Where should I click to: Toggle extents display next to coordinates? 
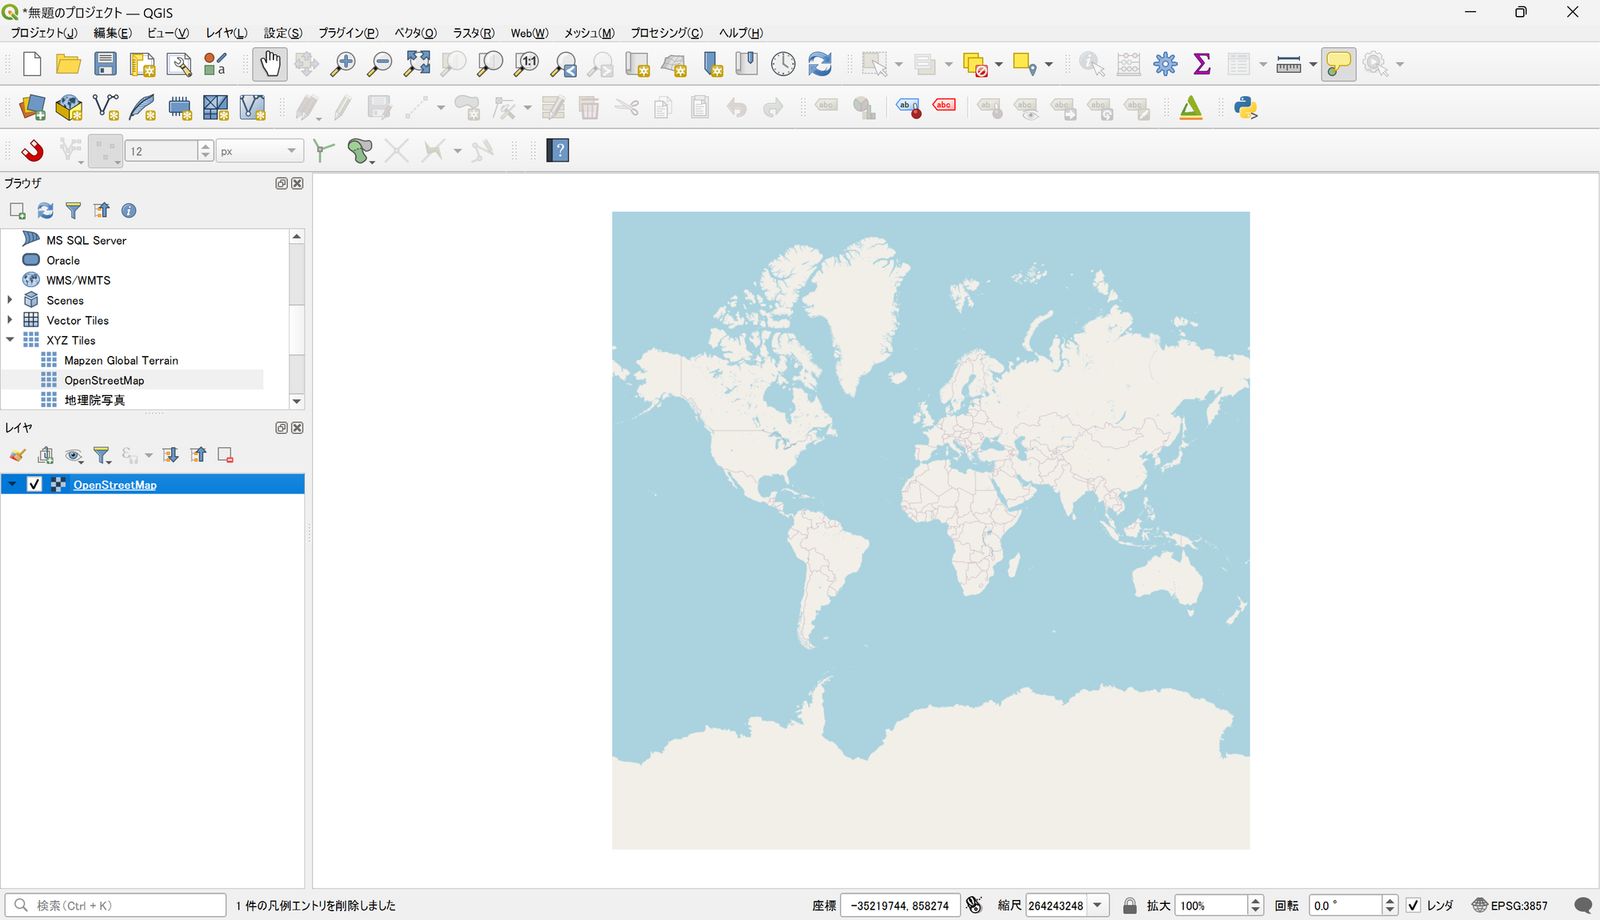pos(974,905)
